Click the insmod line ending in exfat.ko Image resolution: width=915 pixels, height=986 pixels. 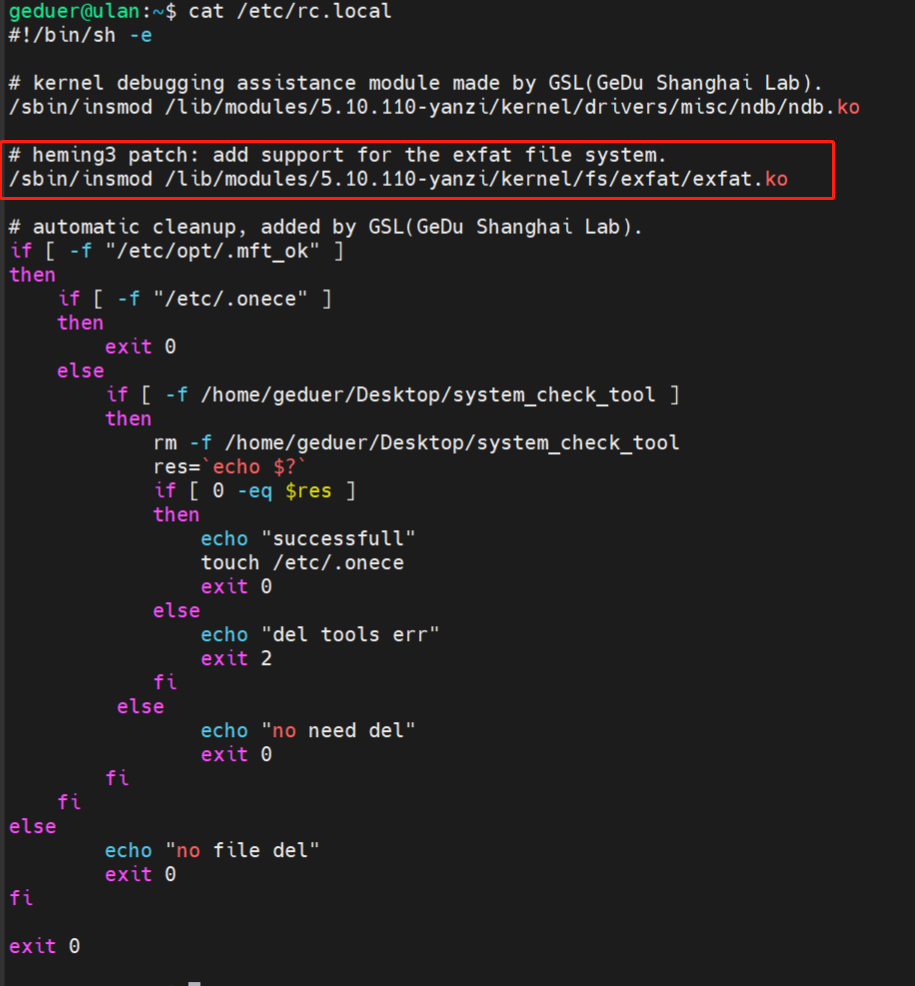[398, 179]
